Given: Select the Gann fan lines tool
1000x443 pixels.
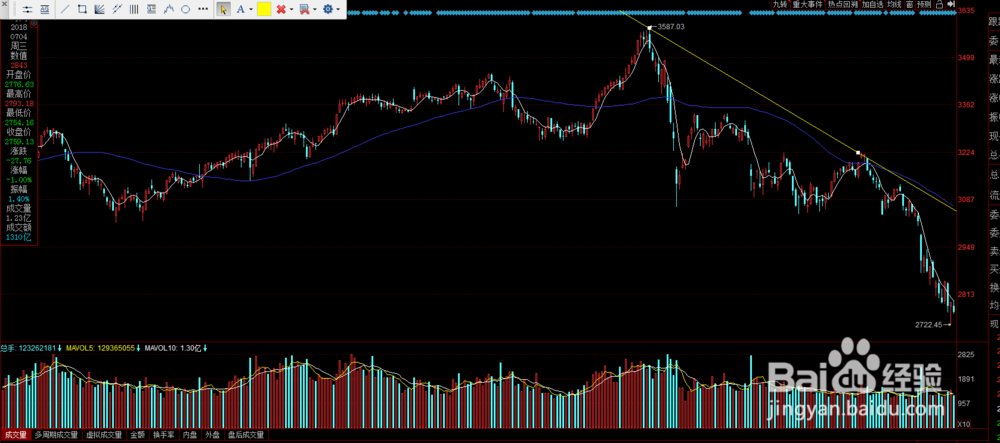Looking at the screenshot, I should coord(99,10).
